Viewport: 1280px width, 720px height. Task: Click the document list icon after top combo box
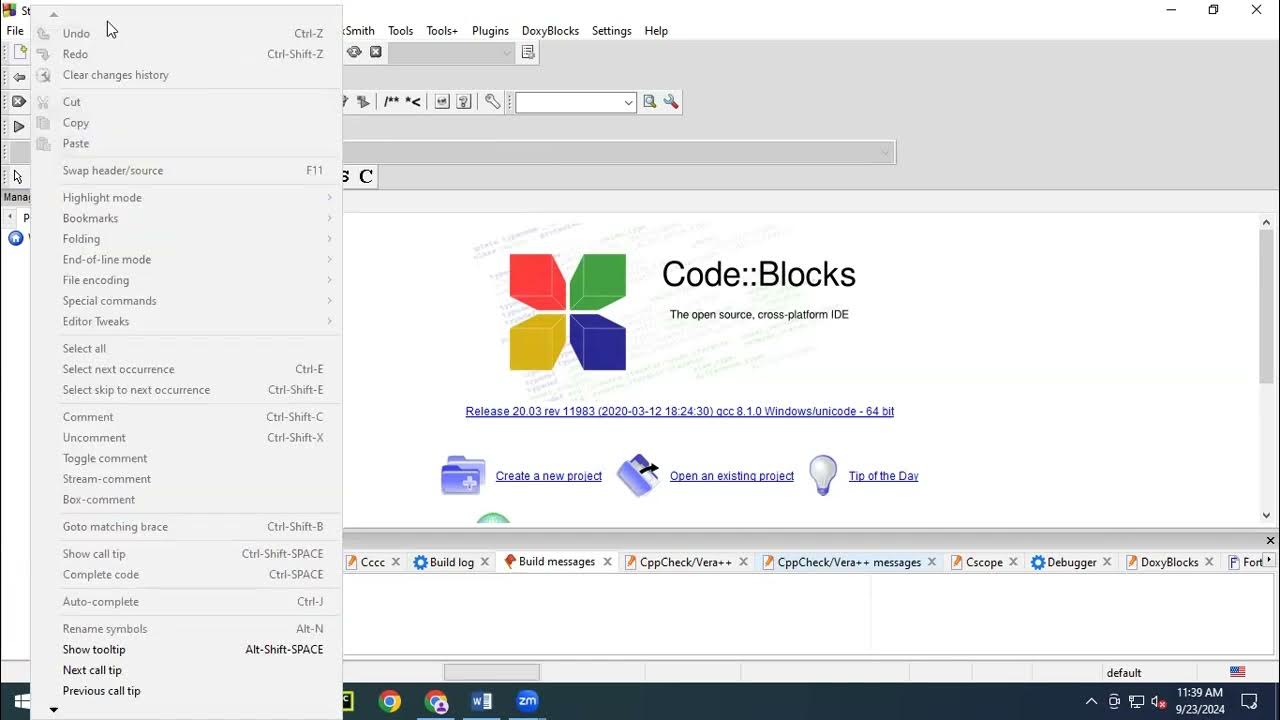(528, 52)
